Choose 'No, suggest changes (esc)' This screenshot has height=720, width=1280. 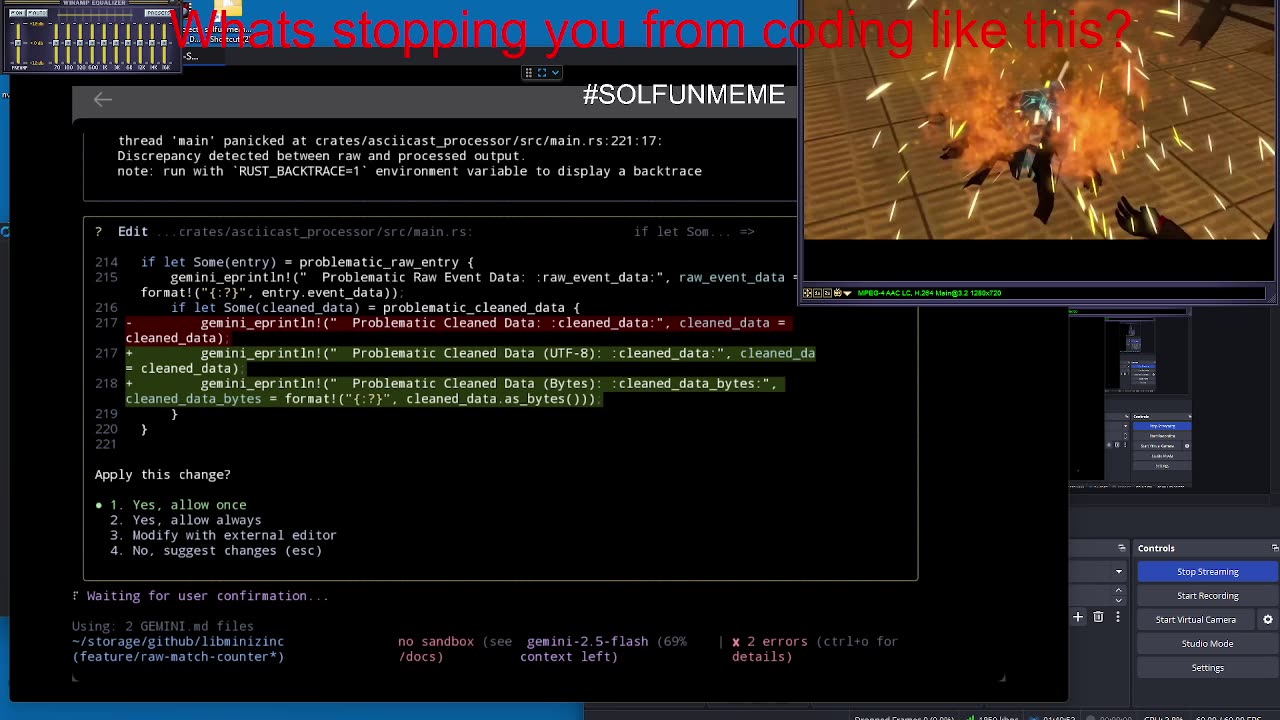216,550
